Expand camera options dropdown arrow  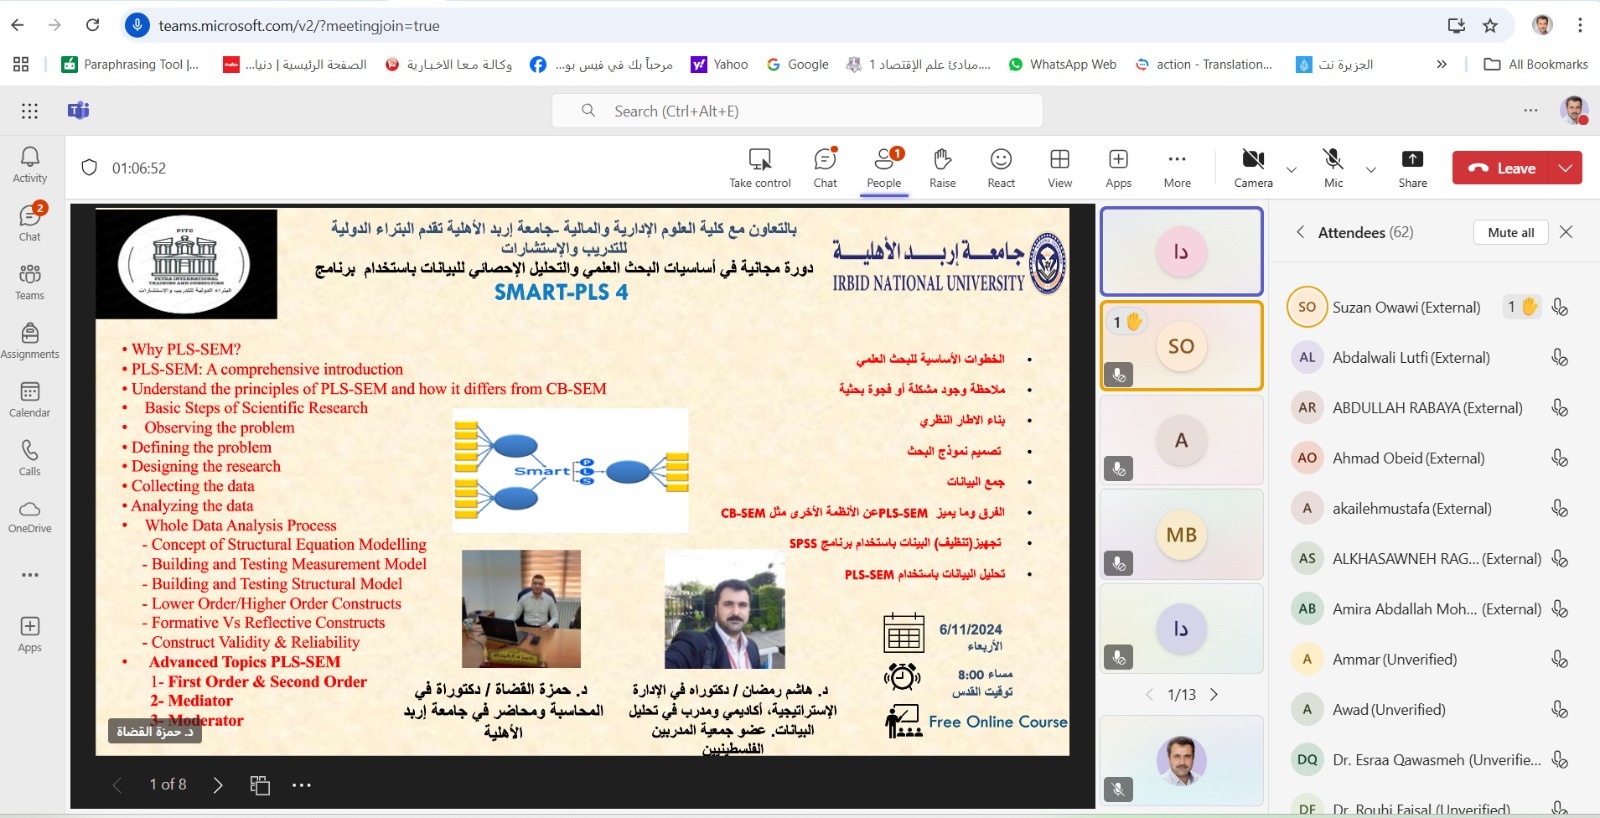(1291, 169)
